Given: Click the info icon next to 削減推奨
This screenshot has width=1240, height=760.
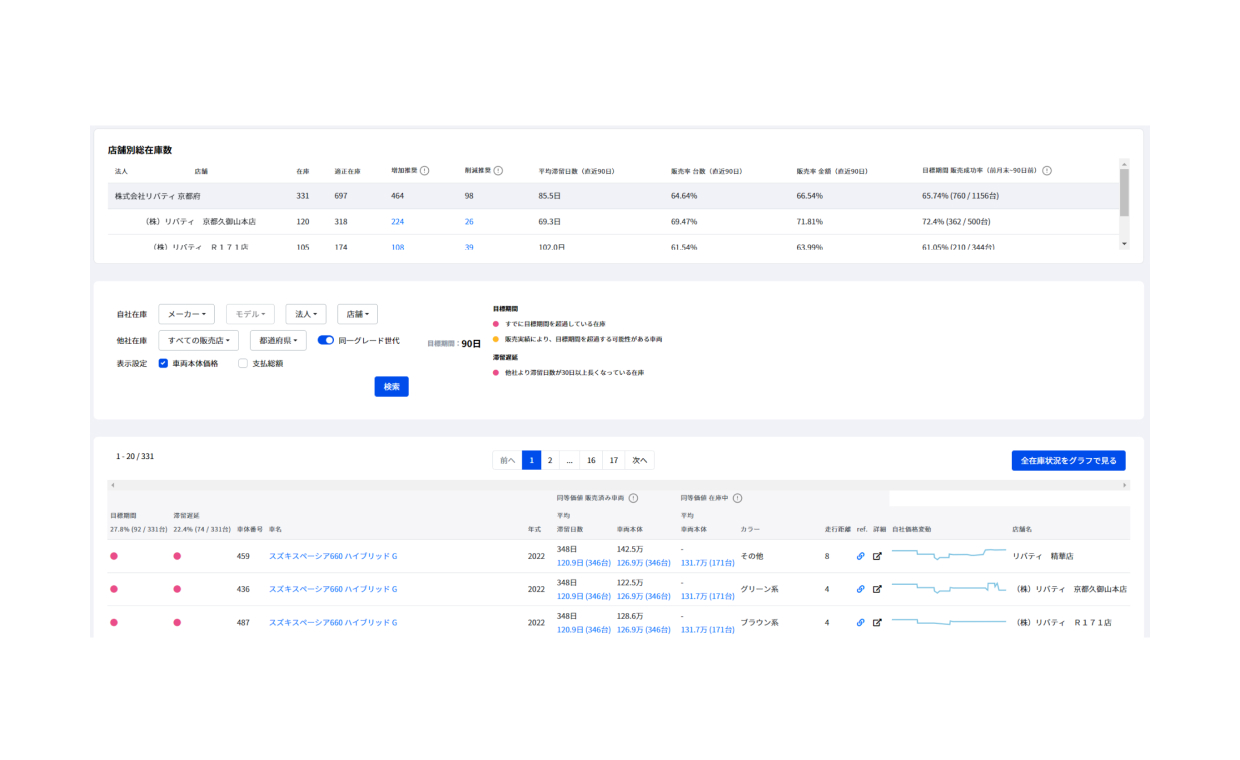Looking at the screenshot, I should click(498, 171).
